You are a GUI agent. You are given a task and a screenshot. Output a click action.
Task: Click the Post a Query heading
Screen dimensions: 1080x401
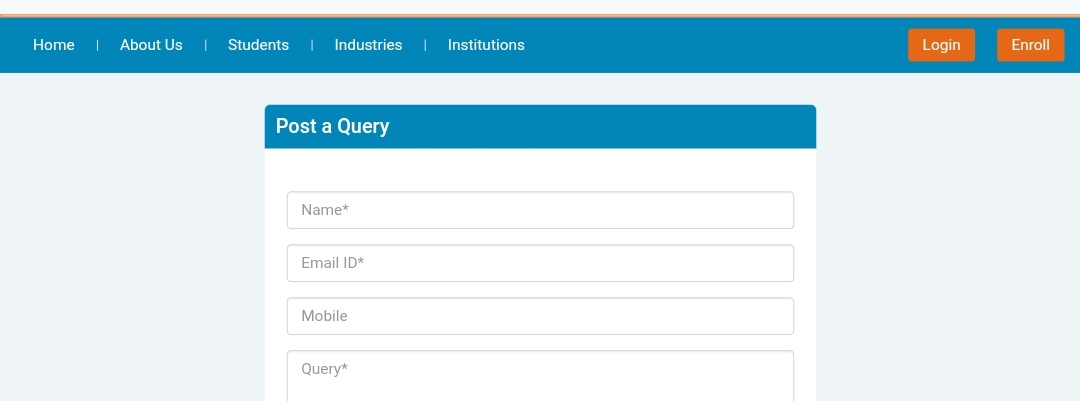click(x=332, y=127)
